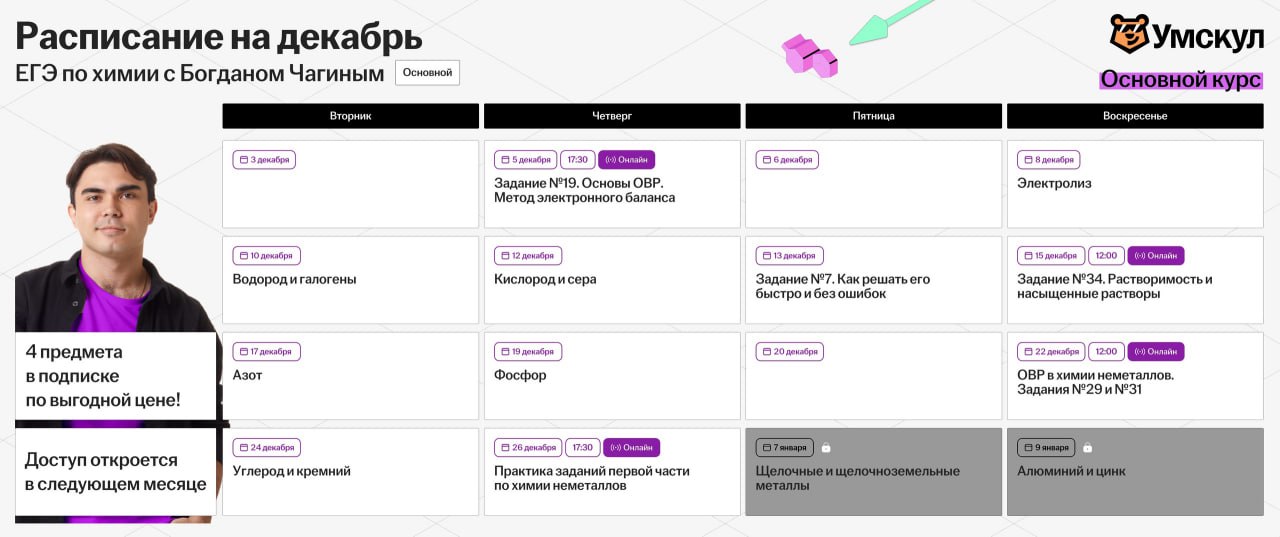Click the 17:30 time badge on 5 декабря

pos(576,160)
